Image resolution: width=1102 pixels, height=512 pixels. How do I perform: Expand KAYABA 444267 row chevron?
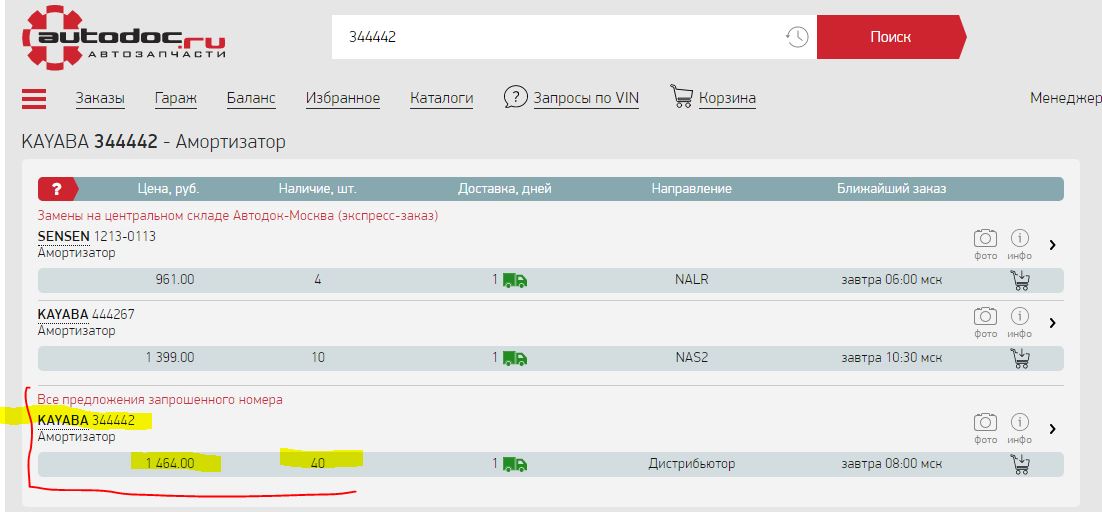pyautogui.click(x=1052, y=323)
